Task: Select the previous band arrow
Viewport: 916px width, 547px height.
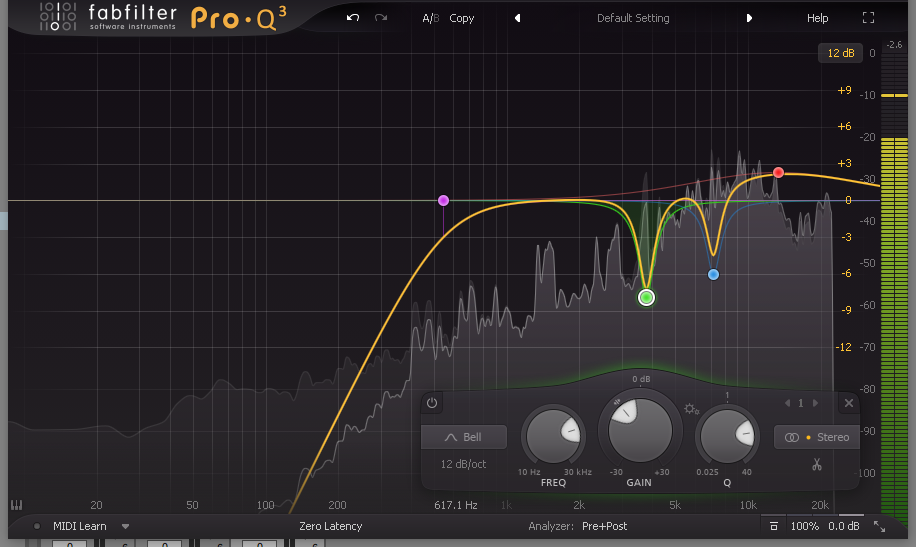Action: (787, 403)
